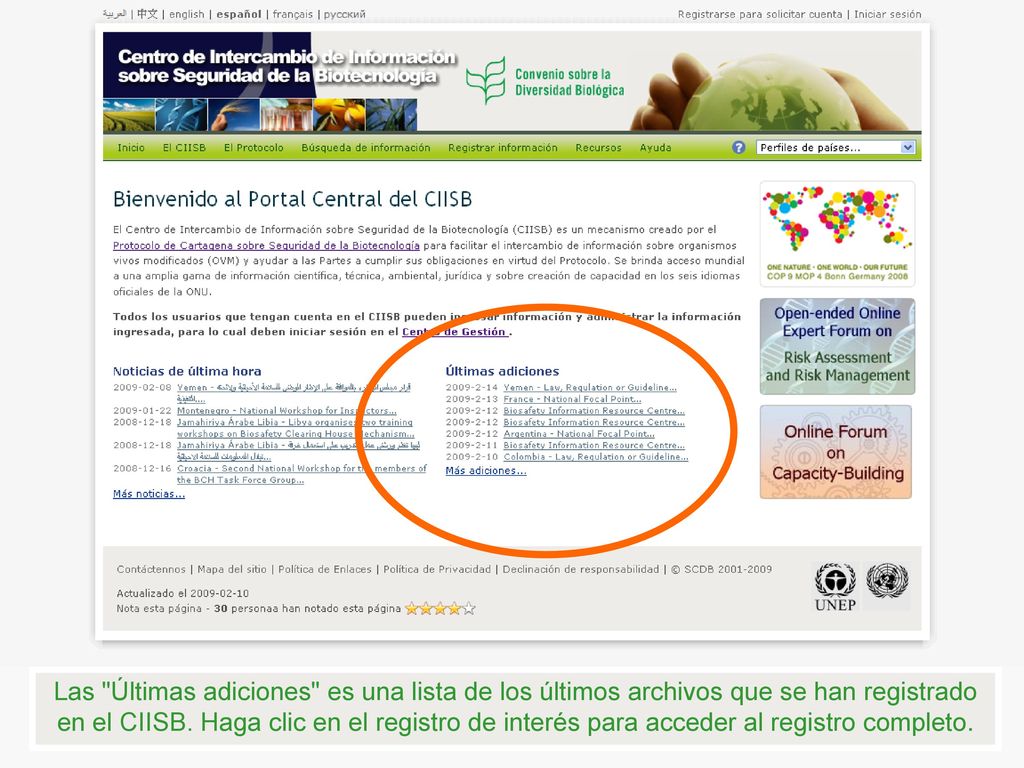Open the Montenegro National Workshop news item
The image size is (1024, 768).
(287, 411)
